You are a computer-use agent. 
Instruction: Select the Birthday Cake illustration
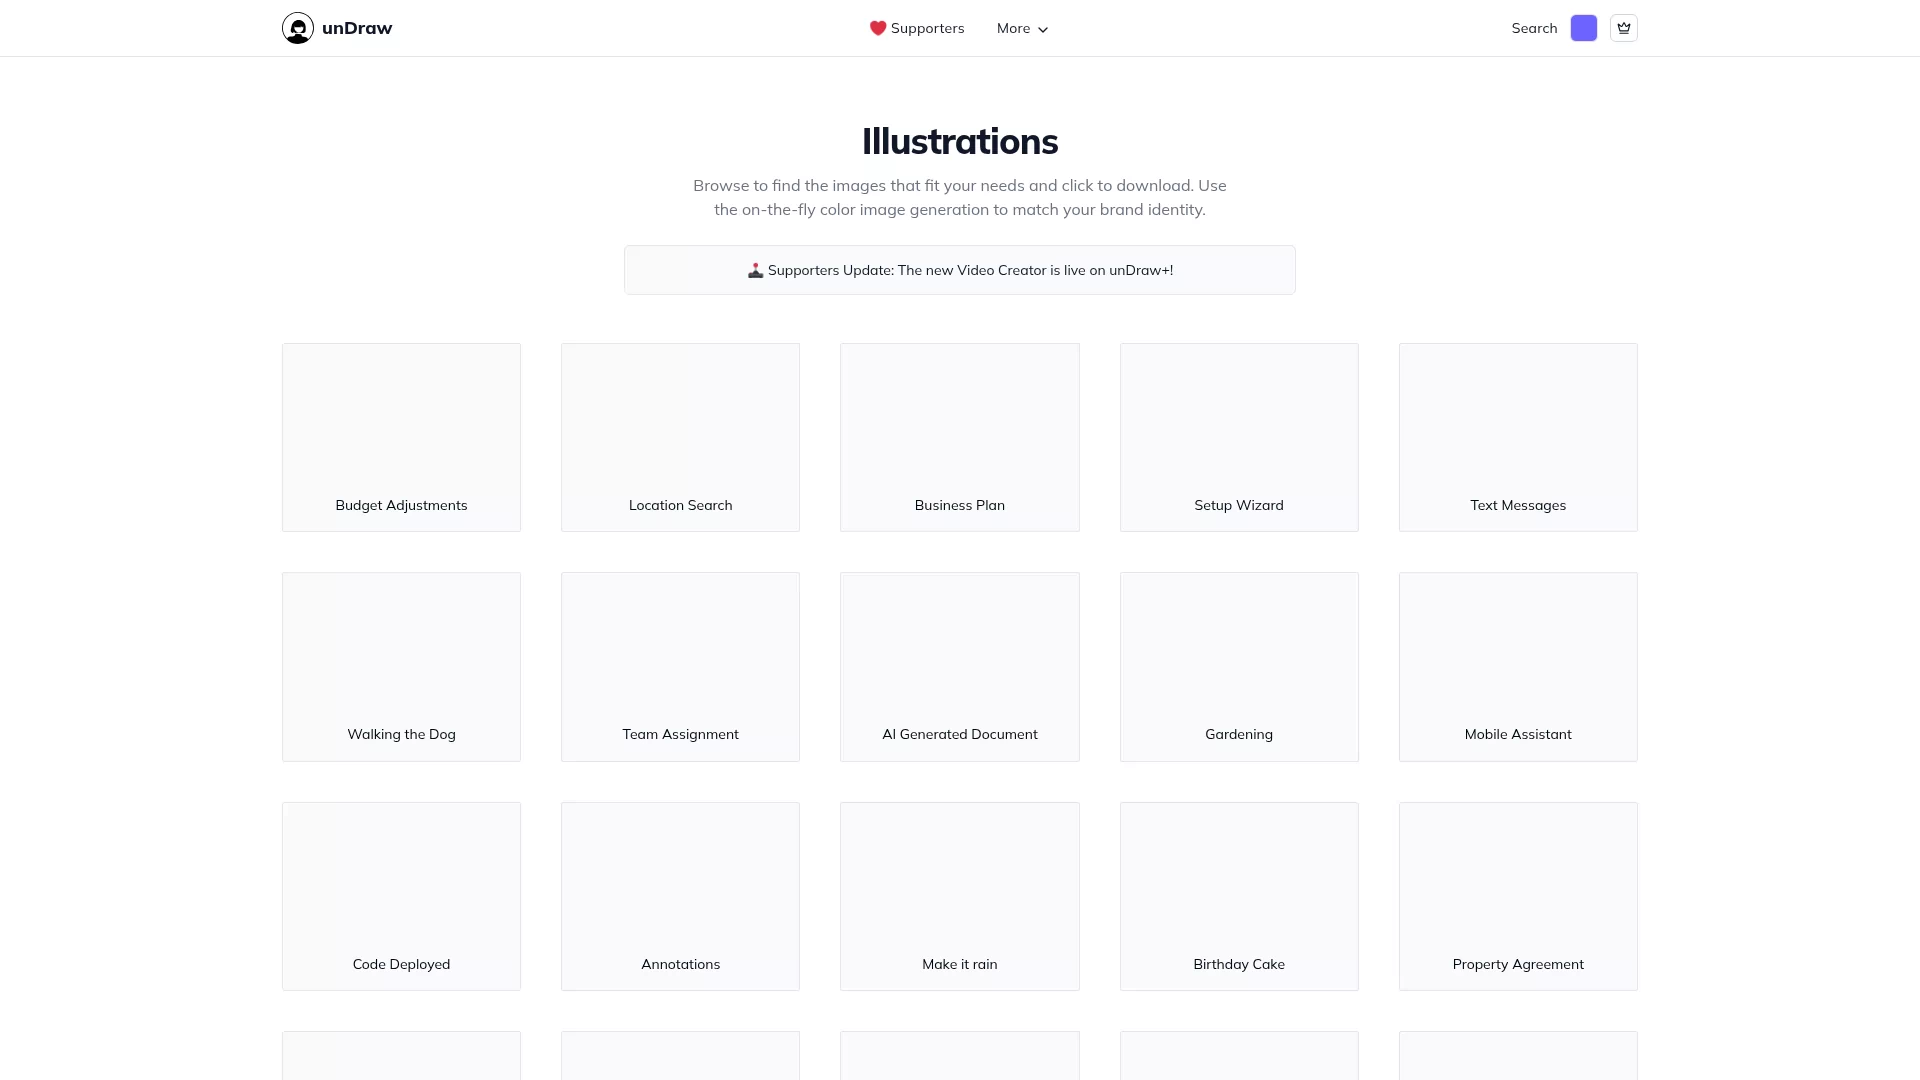pos(1239,896)
